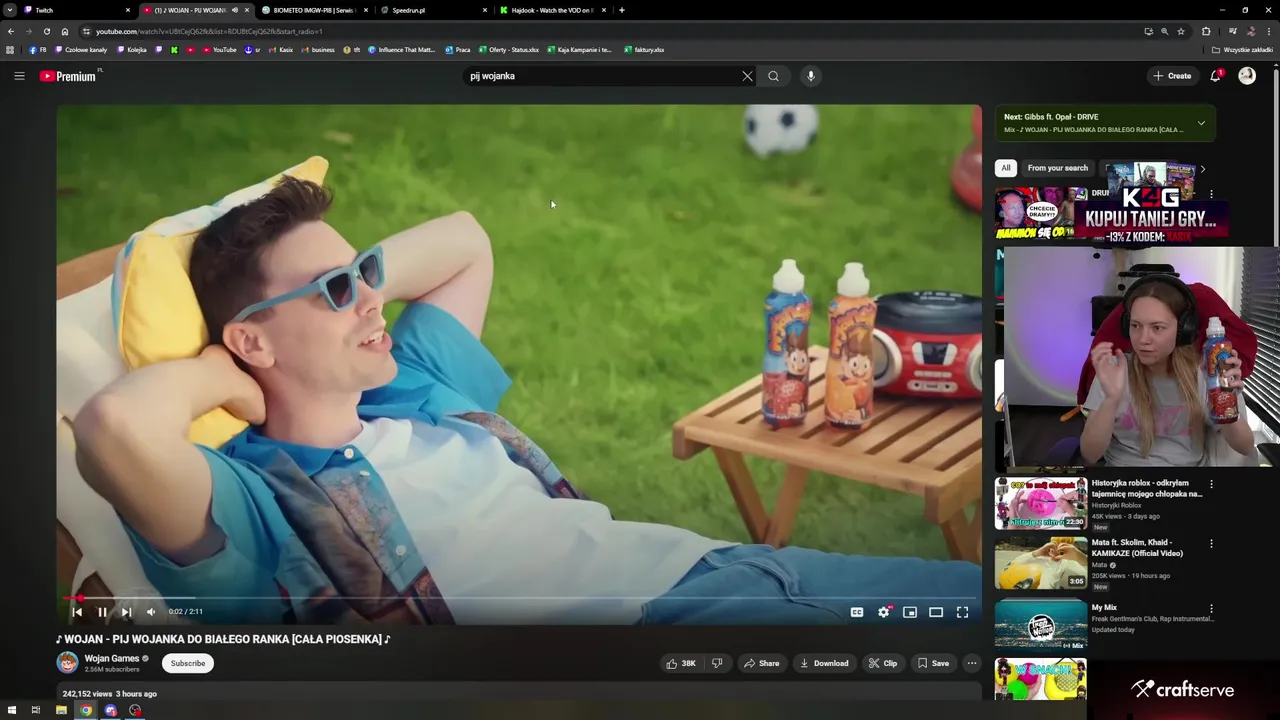Open the Chrome extensions menu
The image size is (1280, 720).
click(x=1206, y=31)
